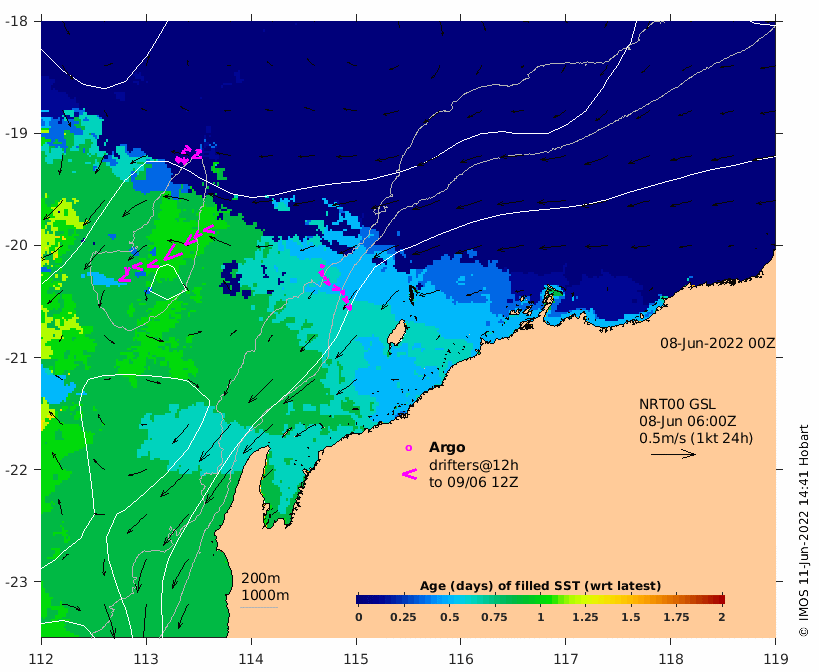Viewport: 819px width, 672px height.
Task: Click the black velocity scale arrow in legend
Action: coord(673,454)
